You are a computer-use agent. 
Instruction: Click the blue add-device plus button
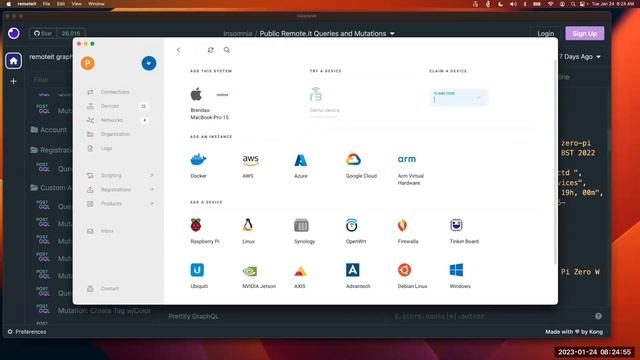(149, 63)
